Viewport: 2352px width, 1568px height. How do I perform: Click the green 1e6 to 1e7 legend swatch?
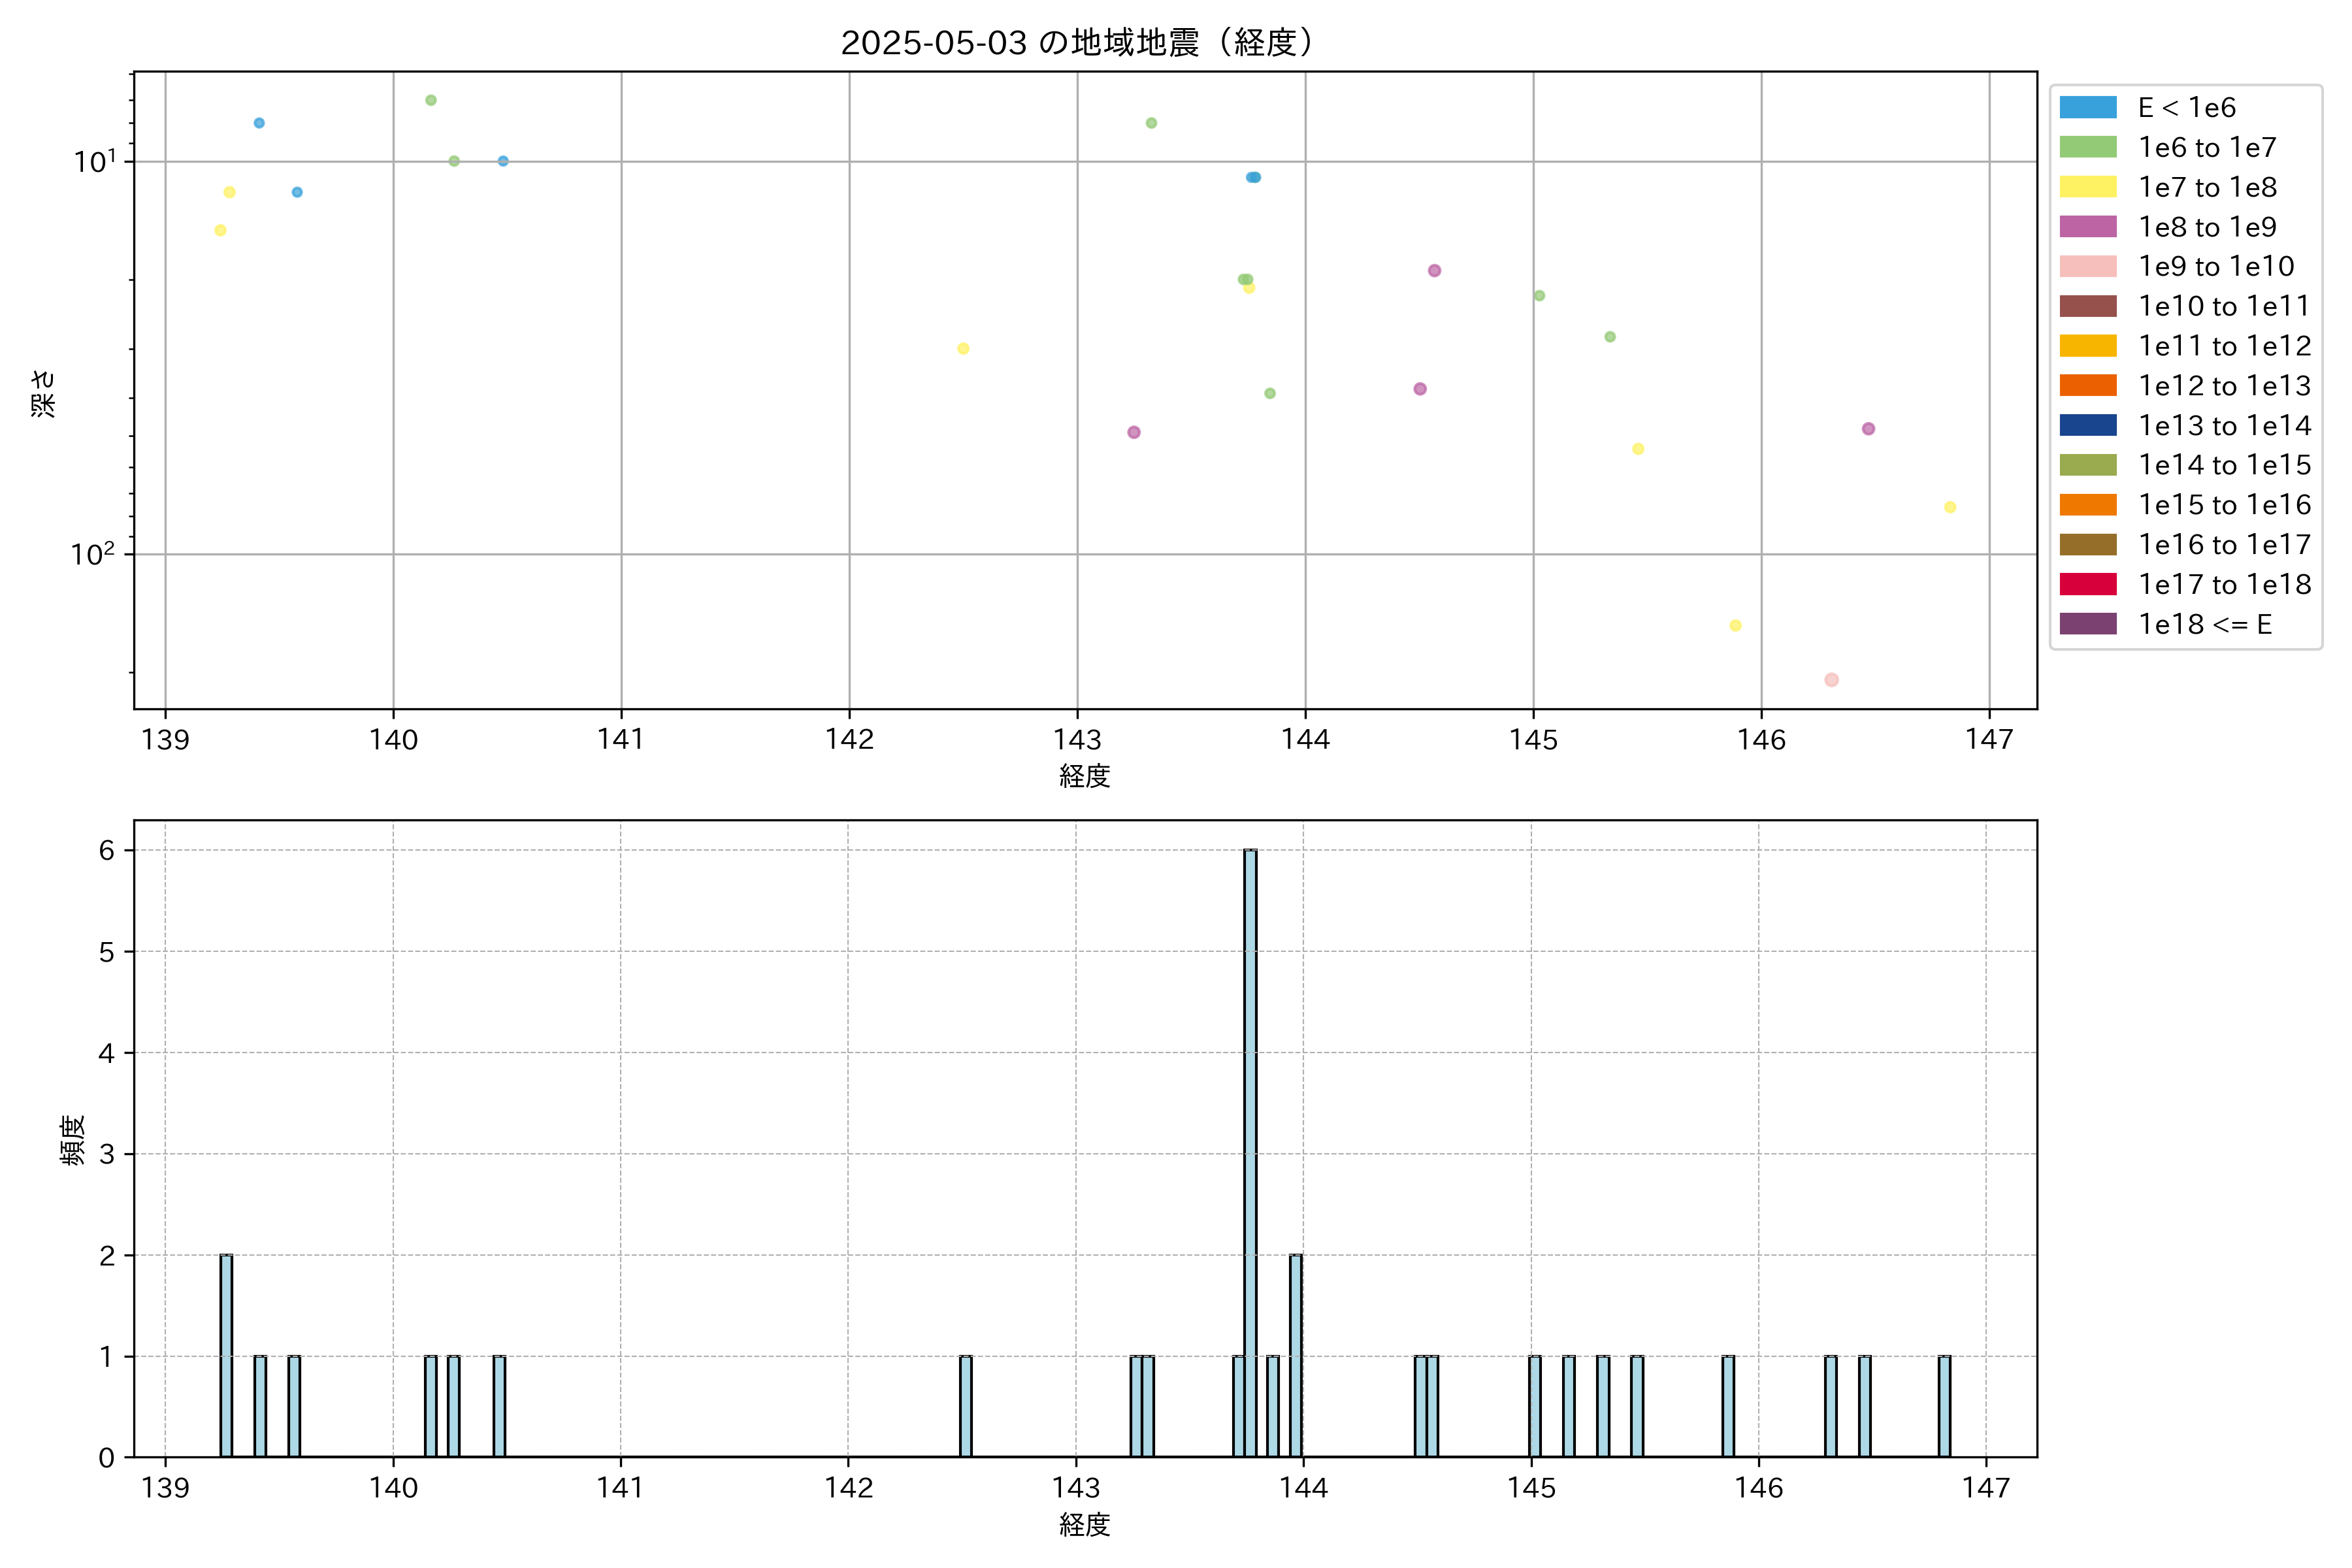point(2087,147)
